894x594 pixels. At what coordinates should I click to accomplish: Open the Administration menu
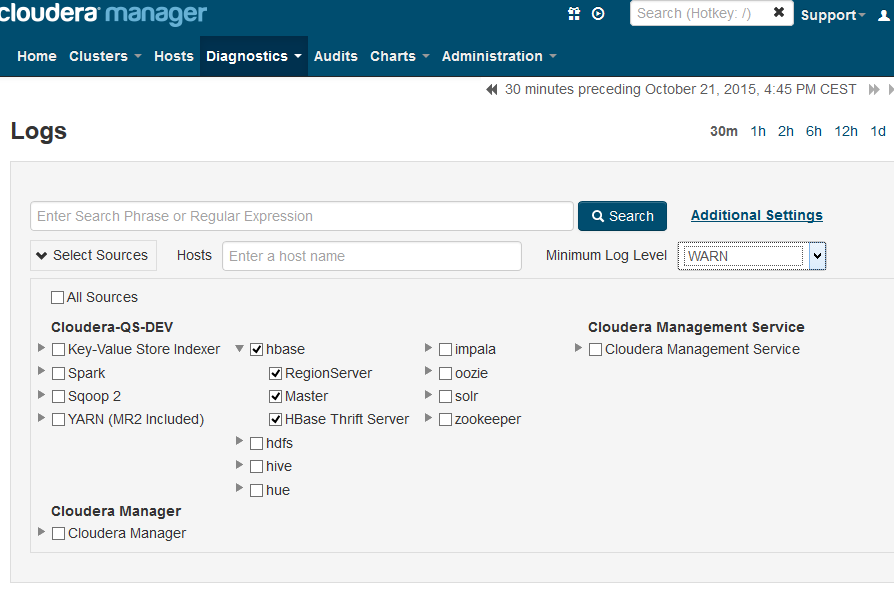pos(499,57)
